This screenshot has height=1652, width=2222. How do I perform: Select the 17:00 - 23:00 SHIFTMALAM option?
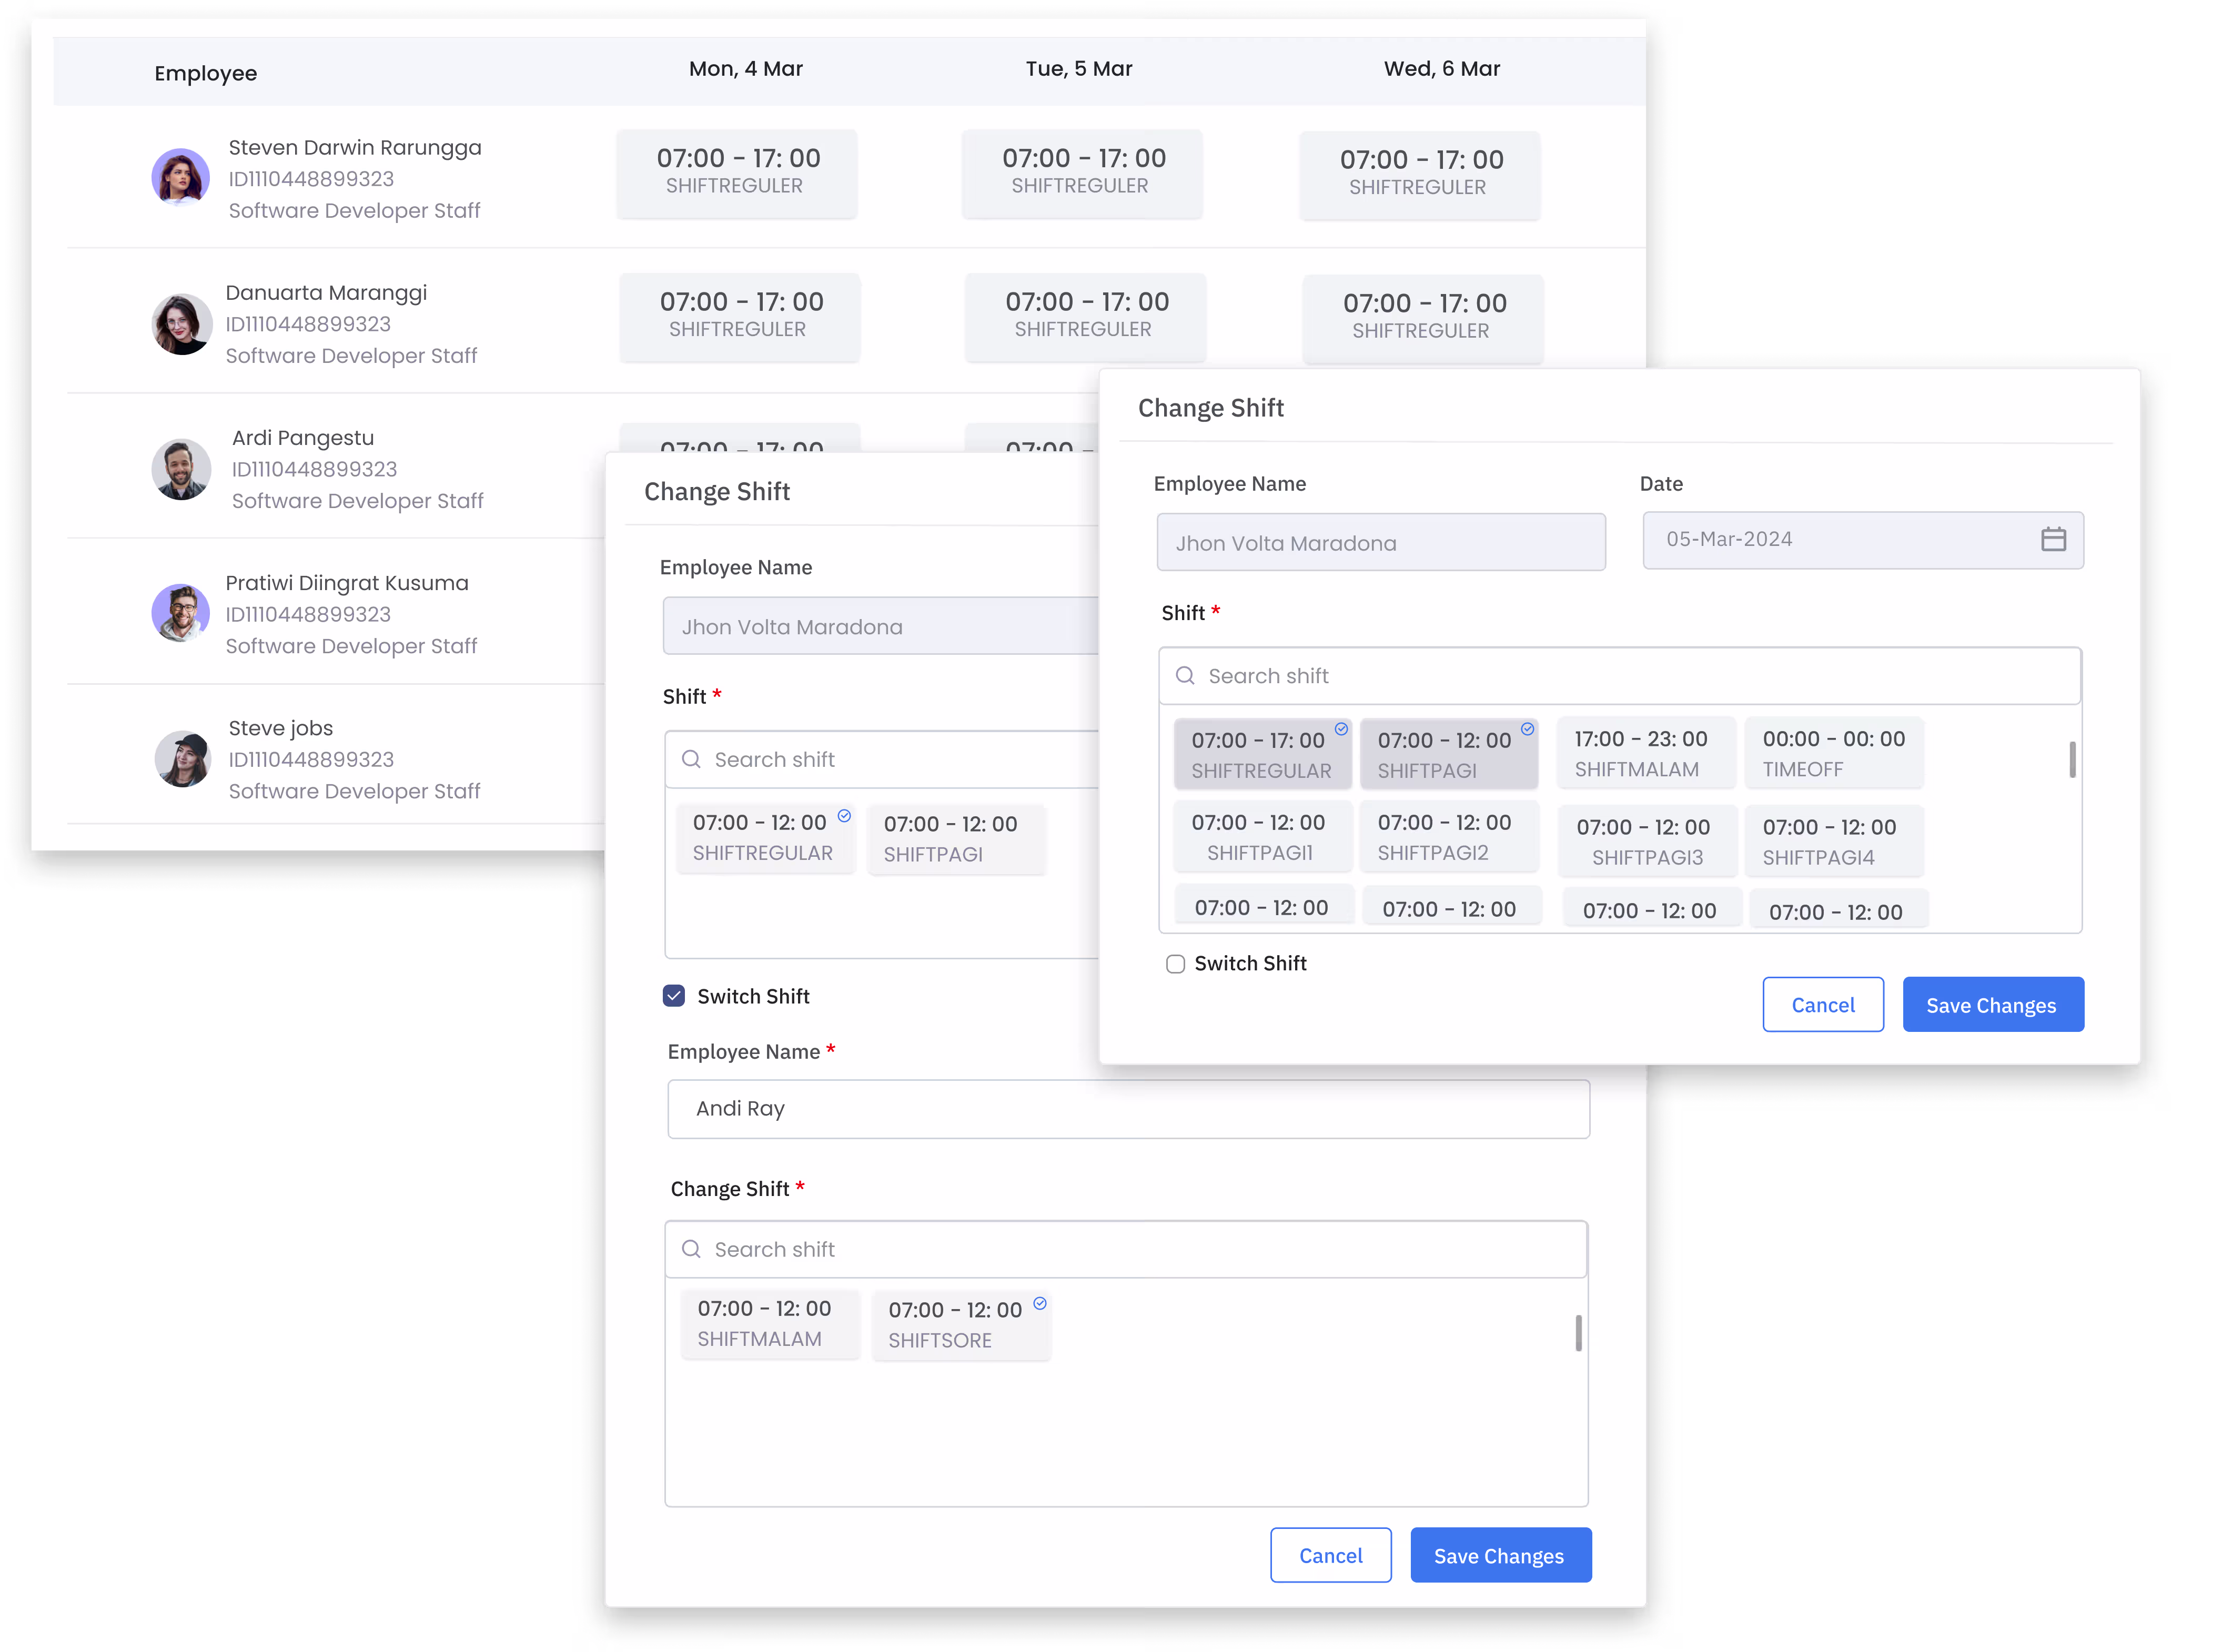(x=1645, y=753)
